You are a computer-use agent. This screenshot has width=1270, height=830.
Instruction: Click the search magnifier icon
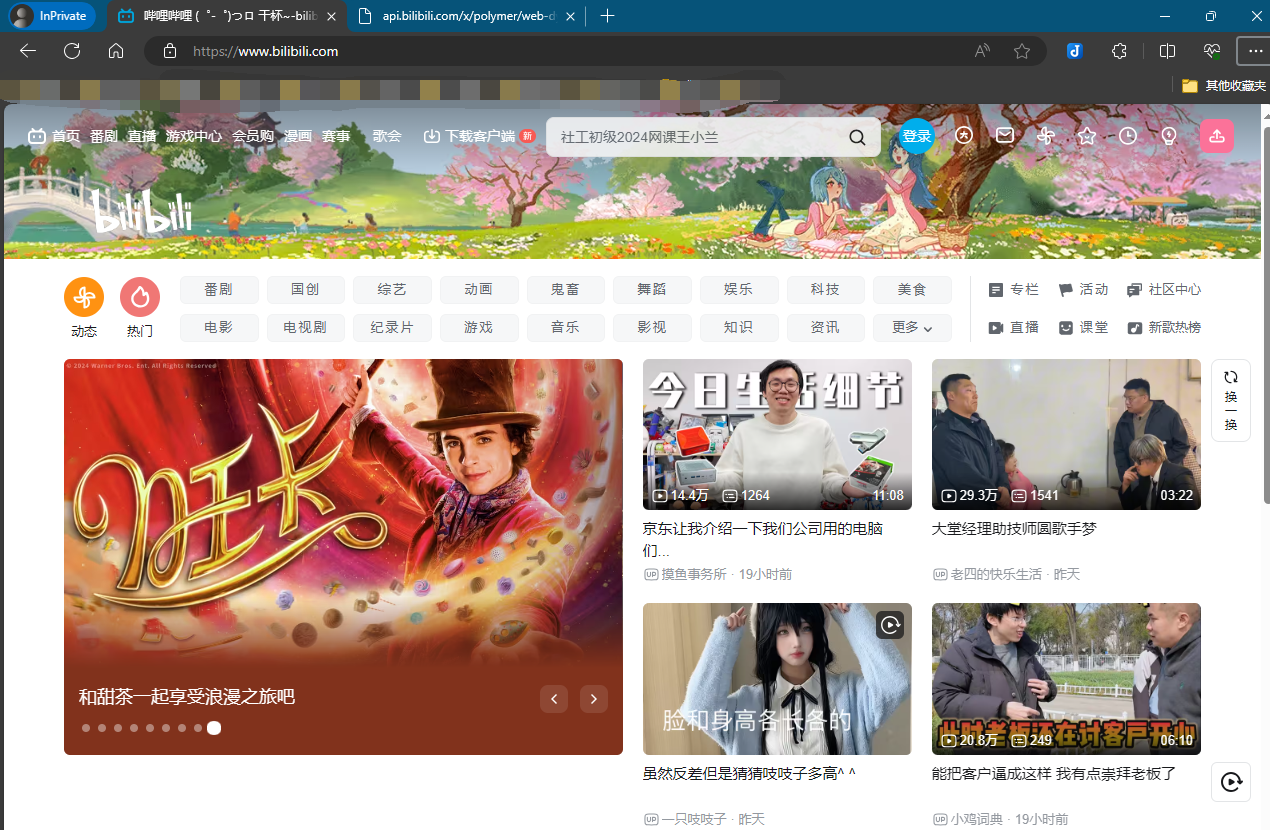click(857, 137)
